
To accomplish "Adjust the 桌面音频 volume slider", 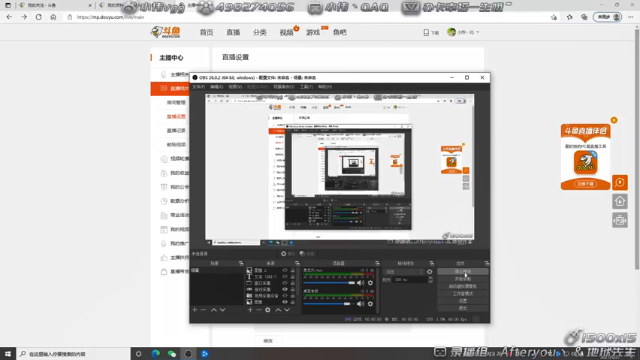I will point(329,304).
